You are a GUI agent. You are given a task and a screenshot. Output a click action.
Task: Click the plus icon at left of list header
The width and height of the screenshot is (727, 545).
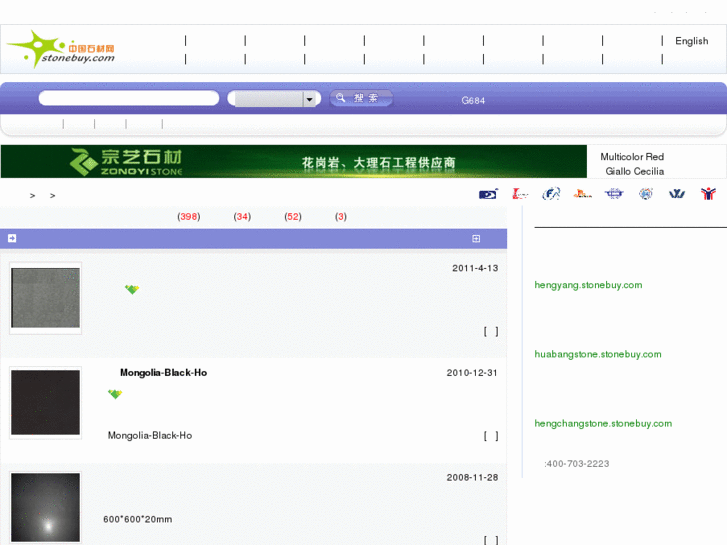pyautogui.click(x=12, y=238)
